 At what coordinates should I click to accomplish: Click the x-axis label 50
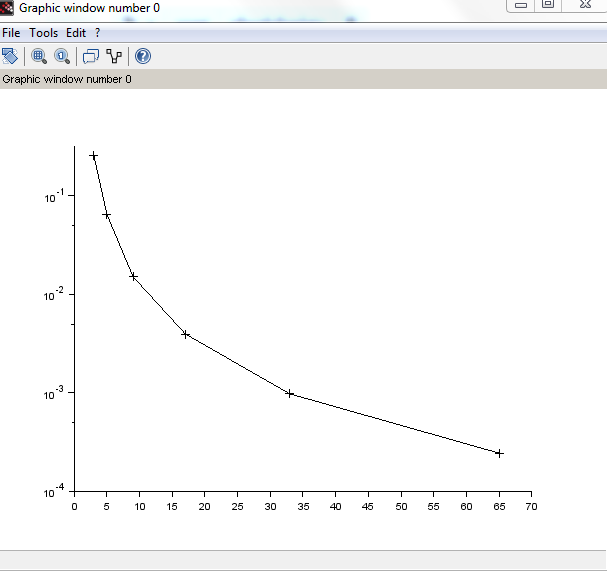click(401, 506)
